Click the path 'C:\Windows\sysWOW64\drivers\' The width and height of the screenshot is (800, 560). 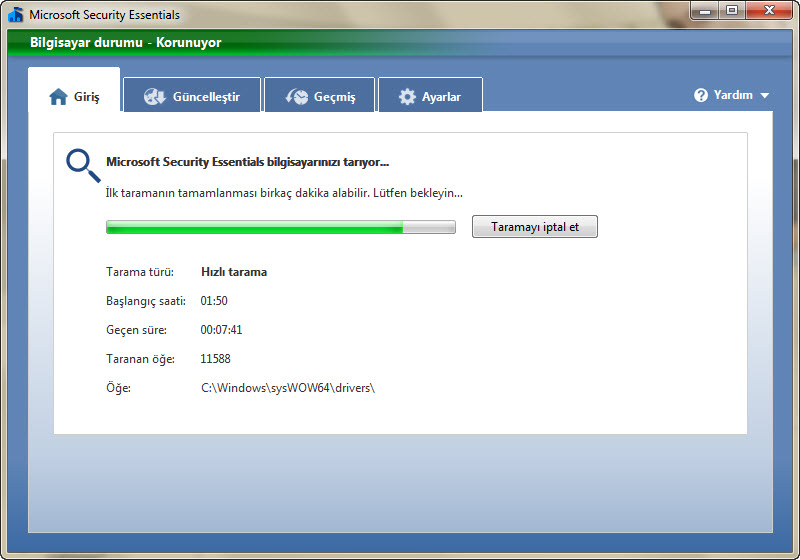pyautogui.click(x=288, y=388)
